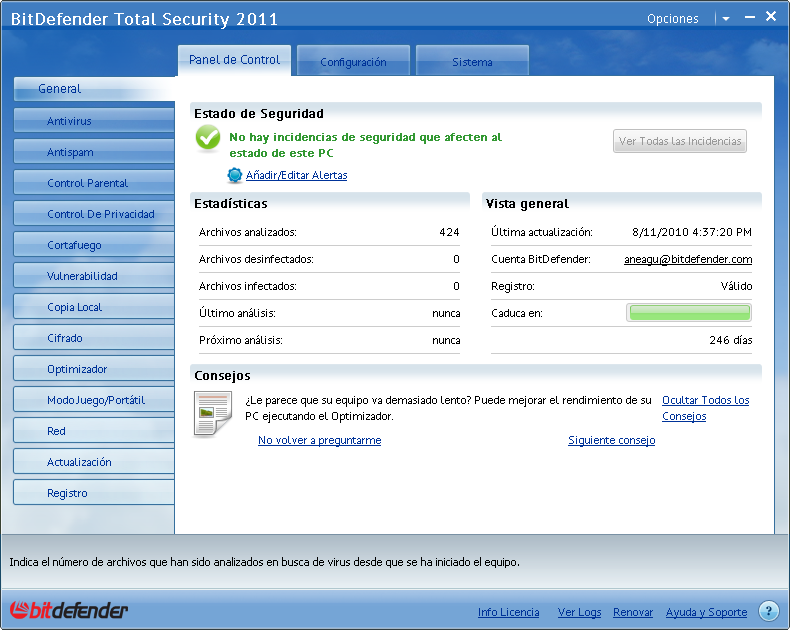Open the Control De Privacidad section

tap(94, 214)
